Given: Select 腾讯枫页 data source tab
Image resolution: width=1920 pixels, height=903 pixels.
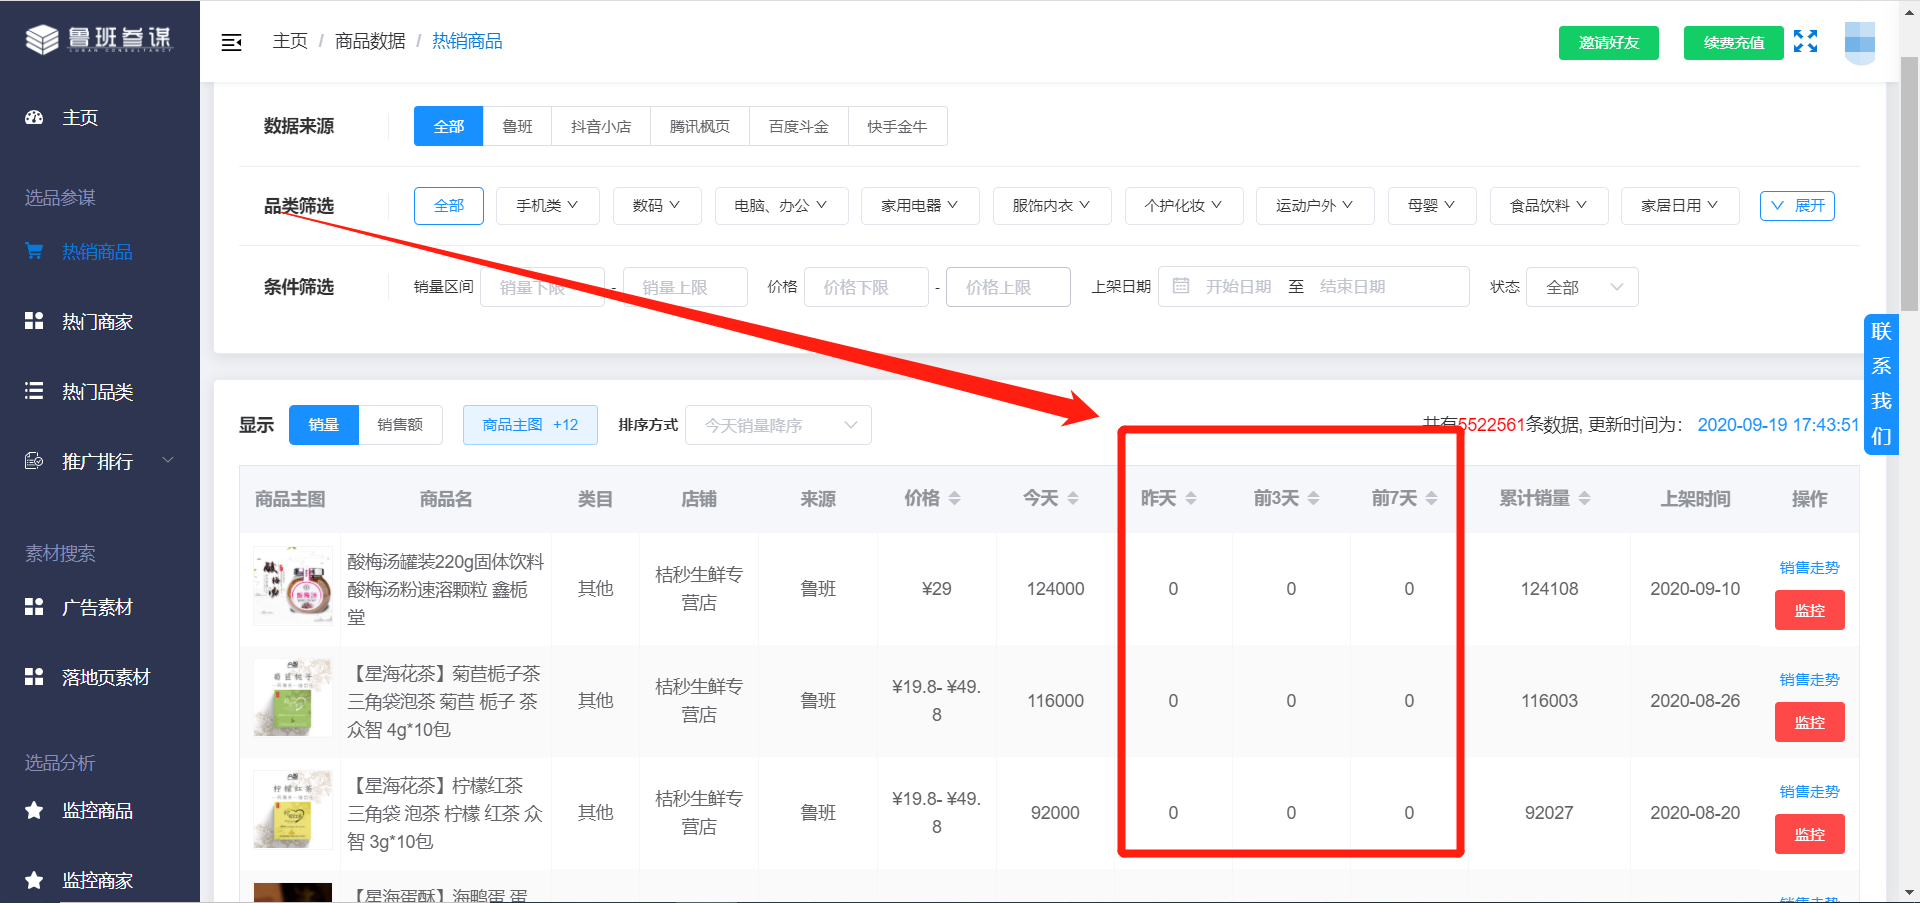Looking at the screenshot, I should [x=700, y=126].
